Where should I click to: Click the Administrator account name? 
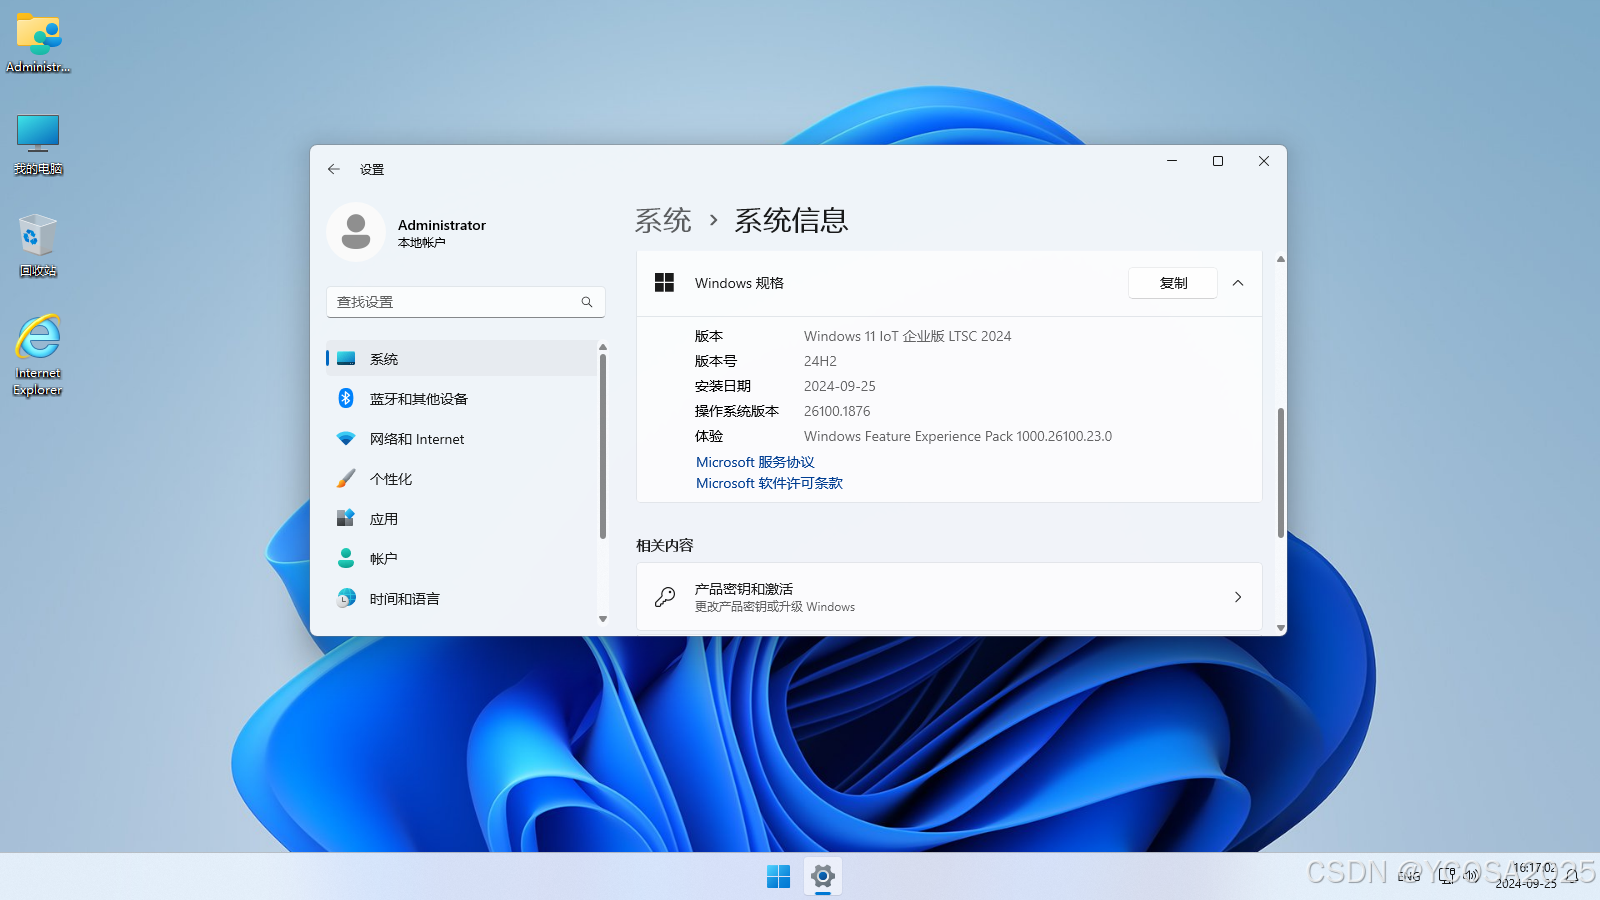point(442,225)
